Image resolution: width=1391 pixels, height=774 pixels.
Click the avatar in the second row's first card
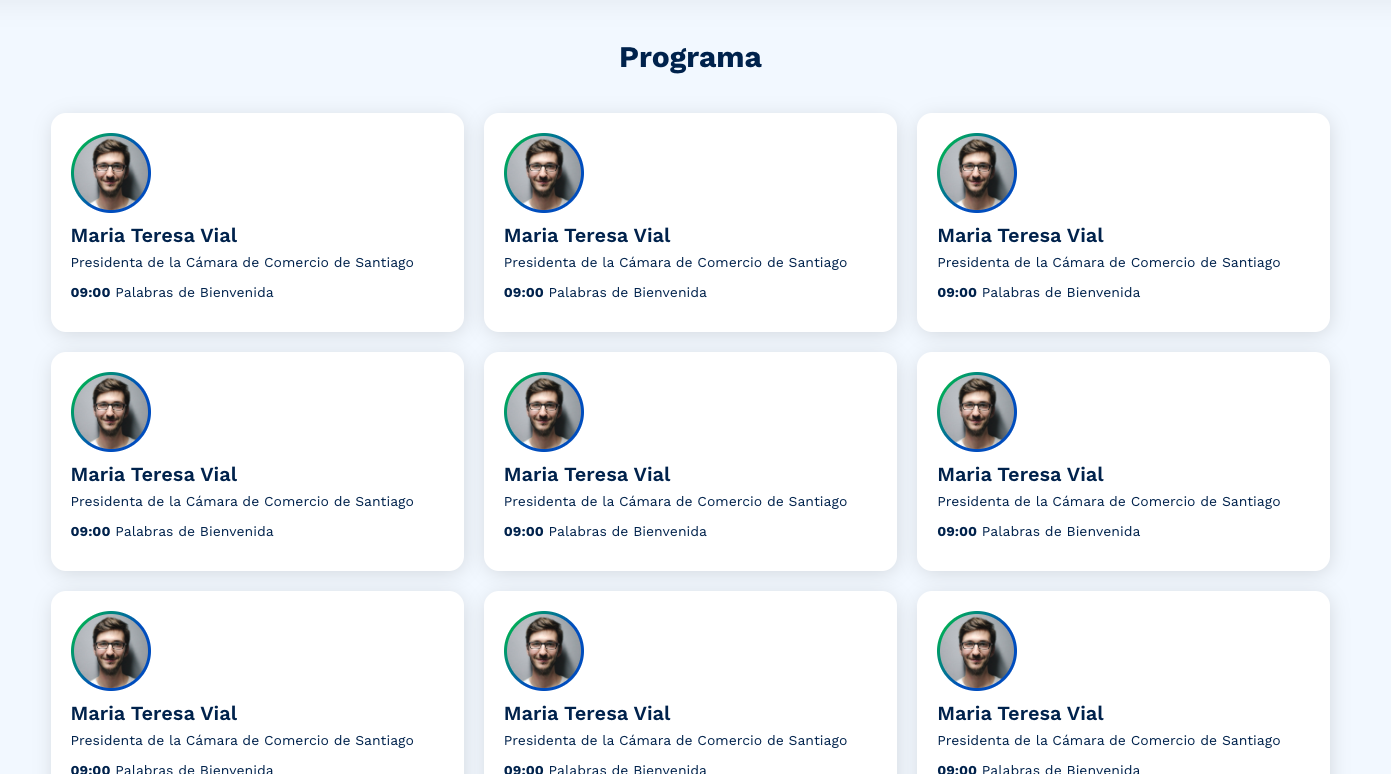111,412
